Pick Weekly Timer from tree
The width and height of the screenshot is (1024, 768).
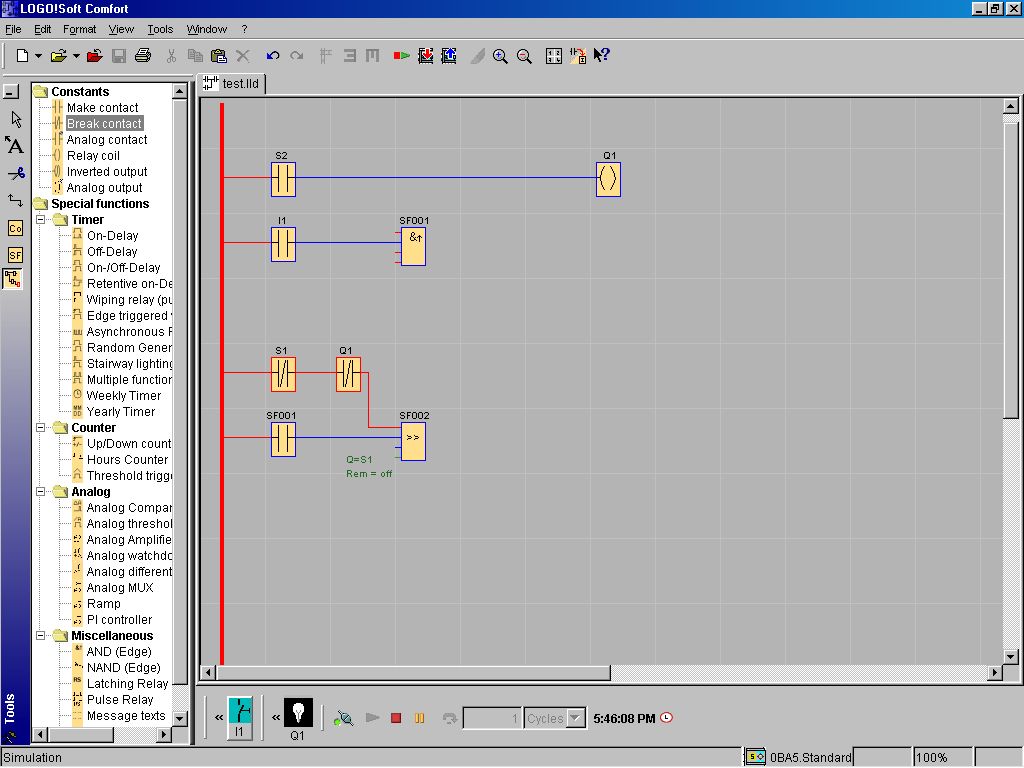pos(123,396)
